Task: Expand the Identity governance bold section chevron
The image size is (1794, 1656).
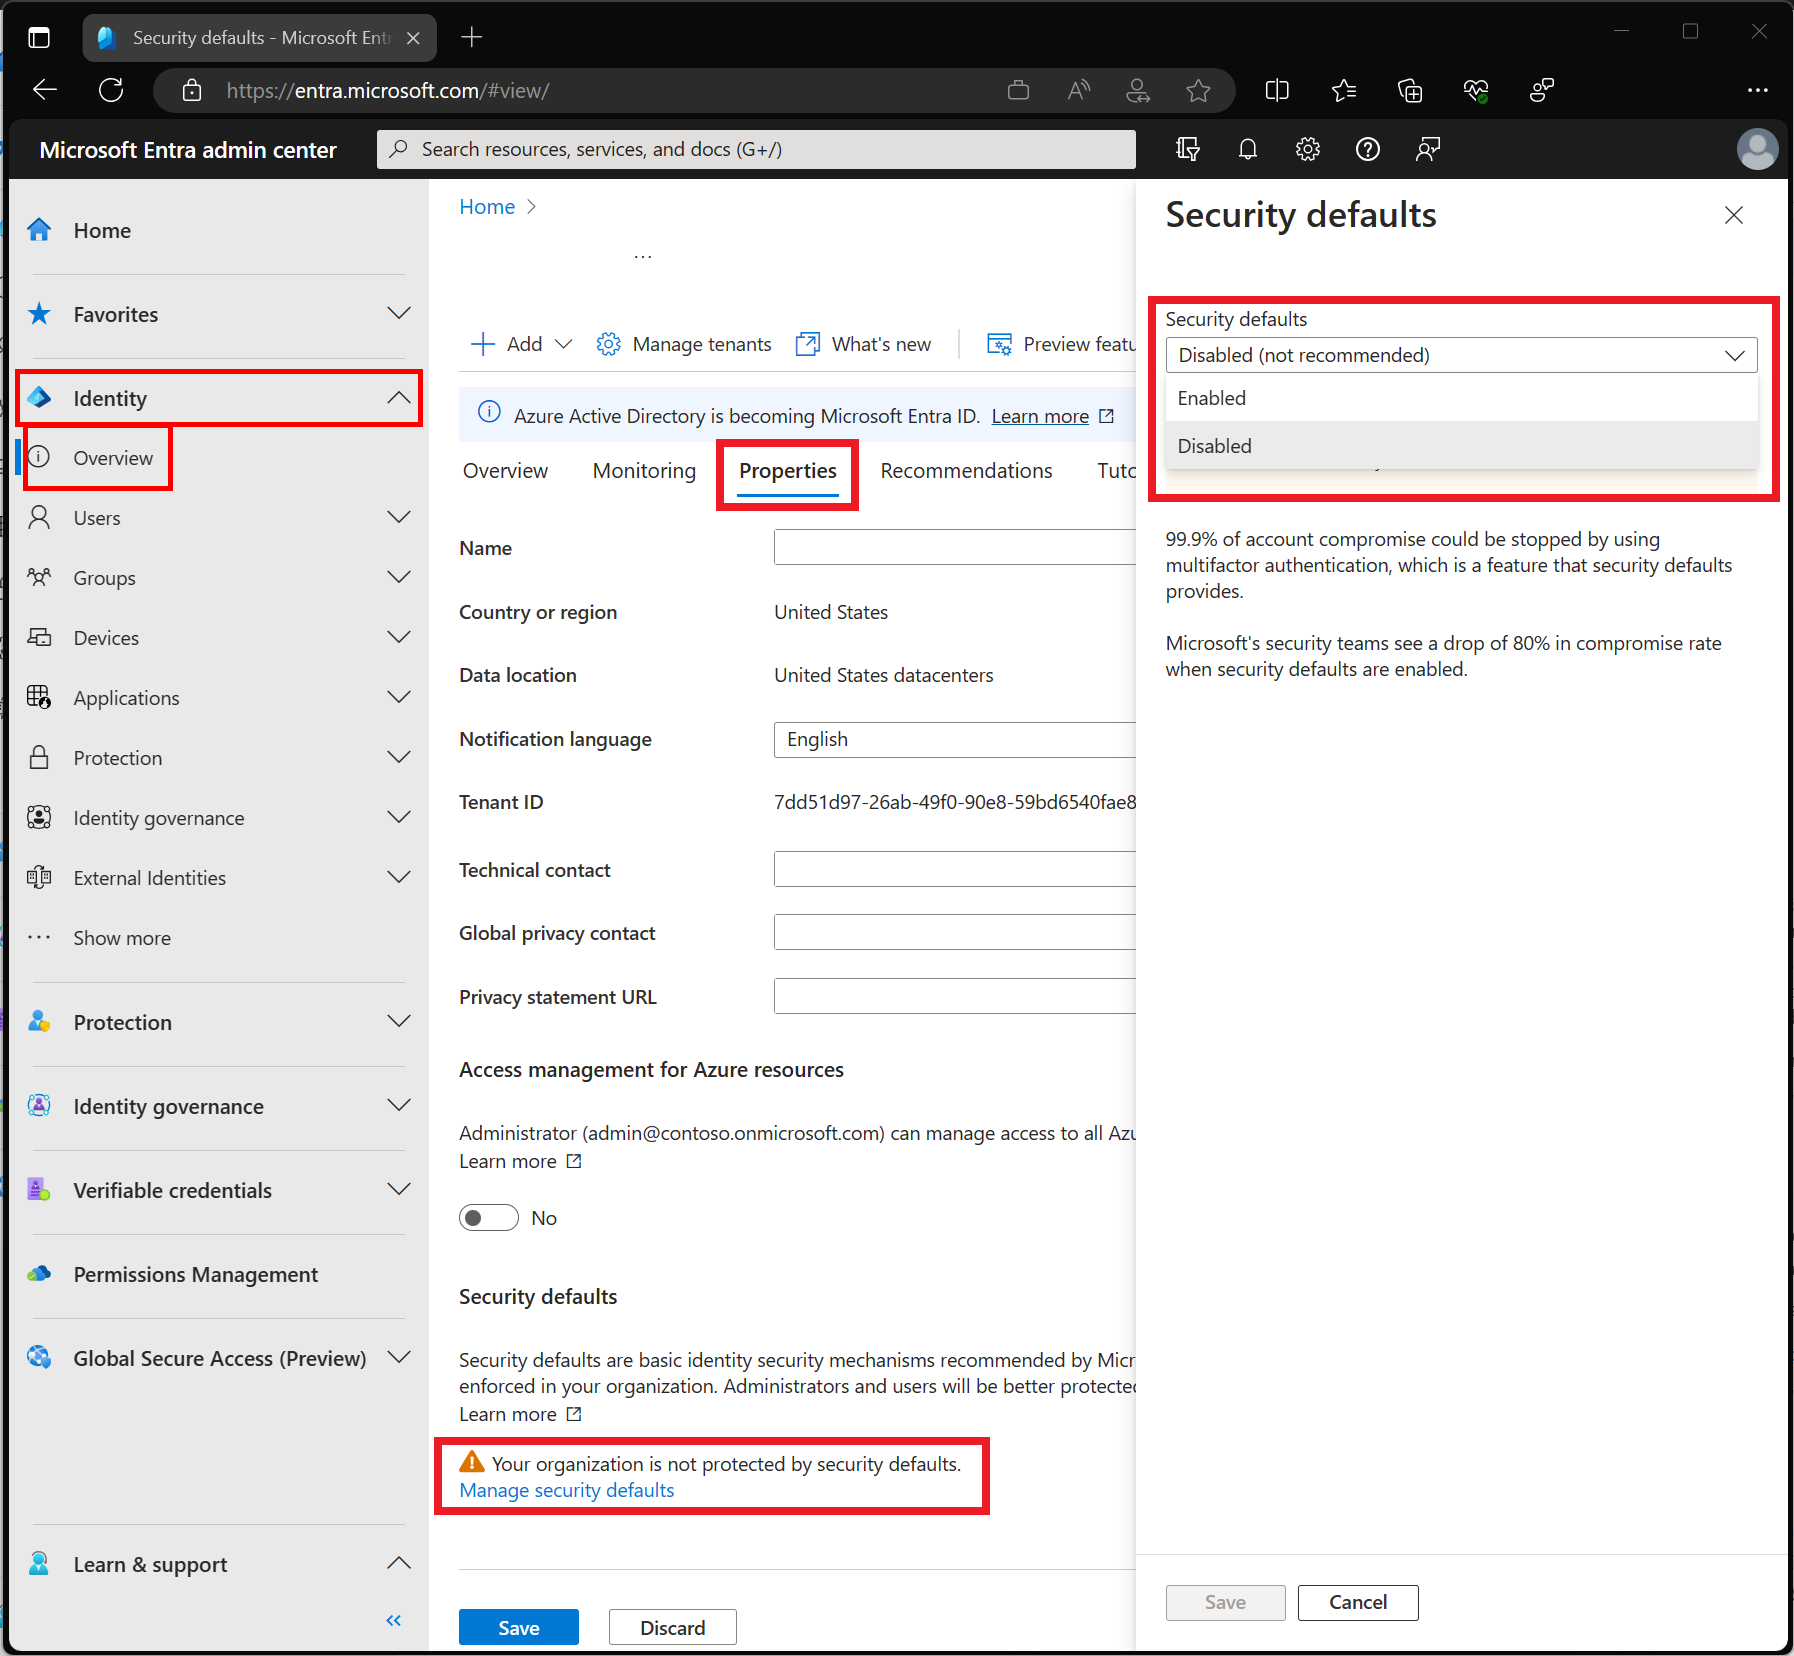Action: click(399, 1105)
